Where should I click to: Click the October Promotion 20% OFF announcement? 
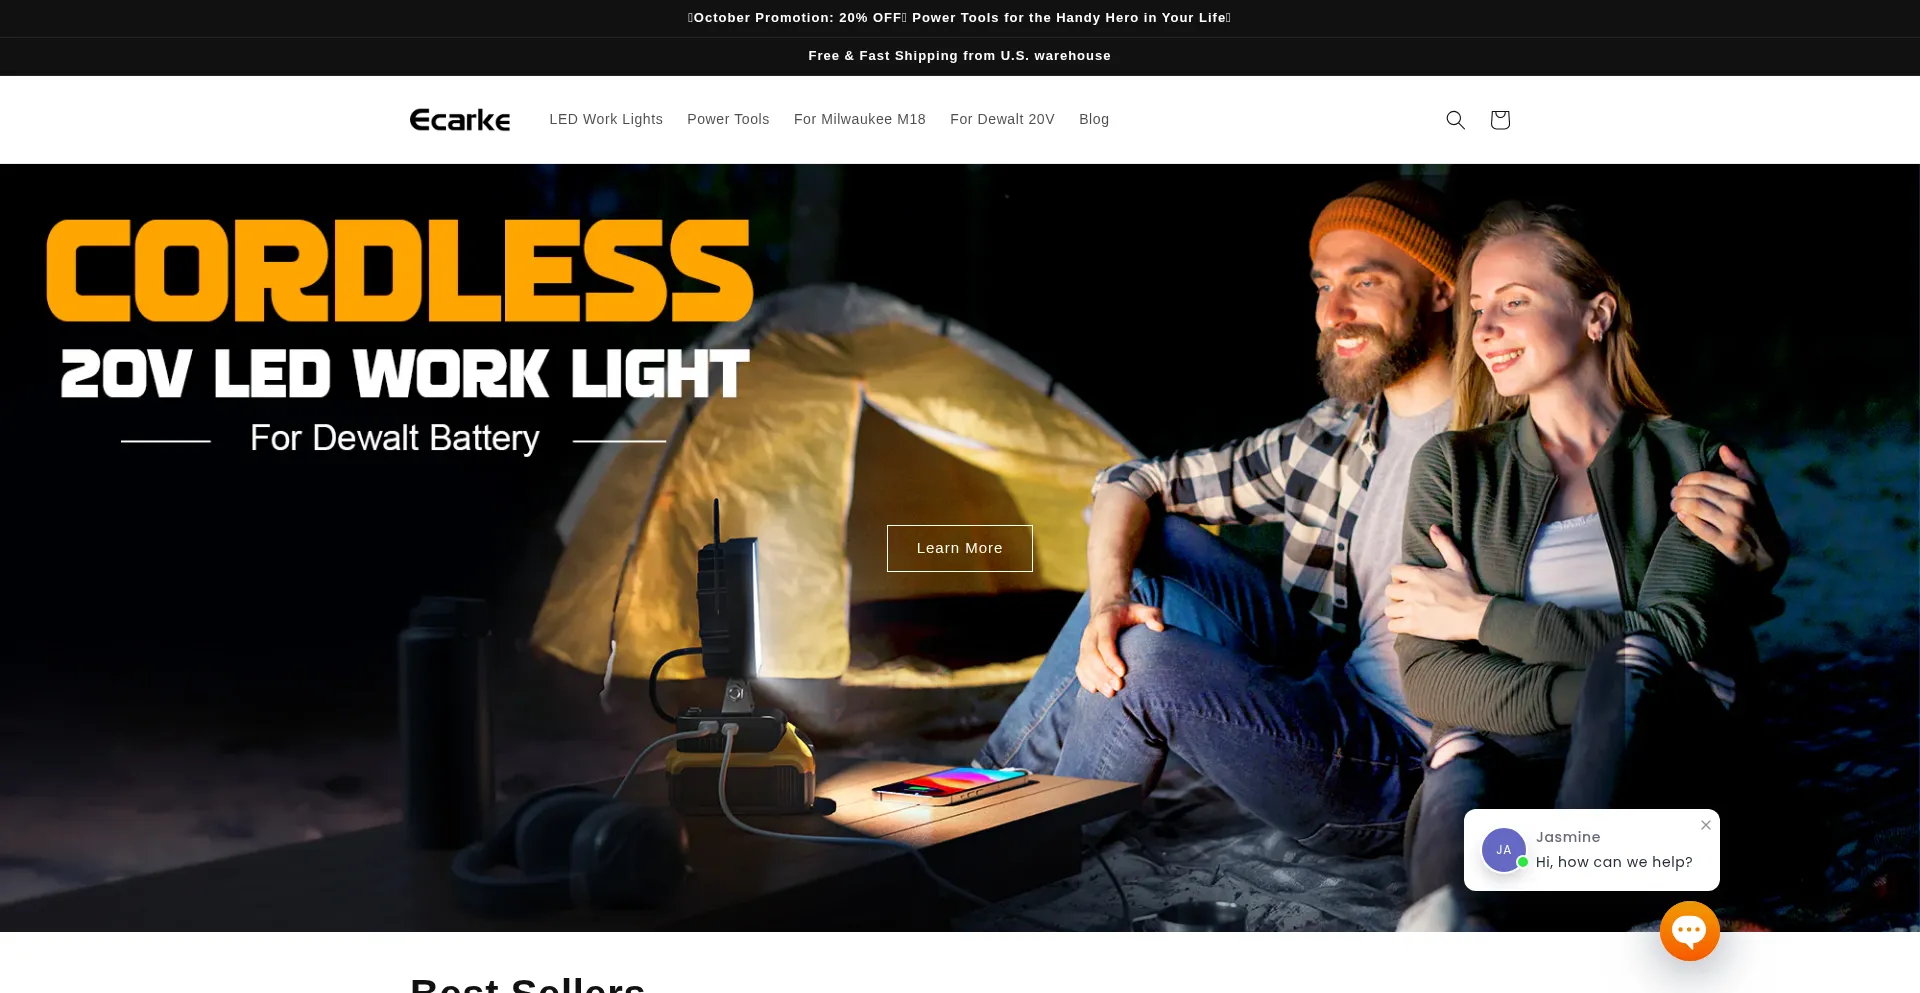960,18
